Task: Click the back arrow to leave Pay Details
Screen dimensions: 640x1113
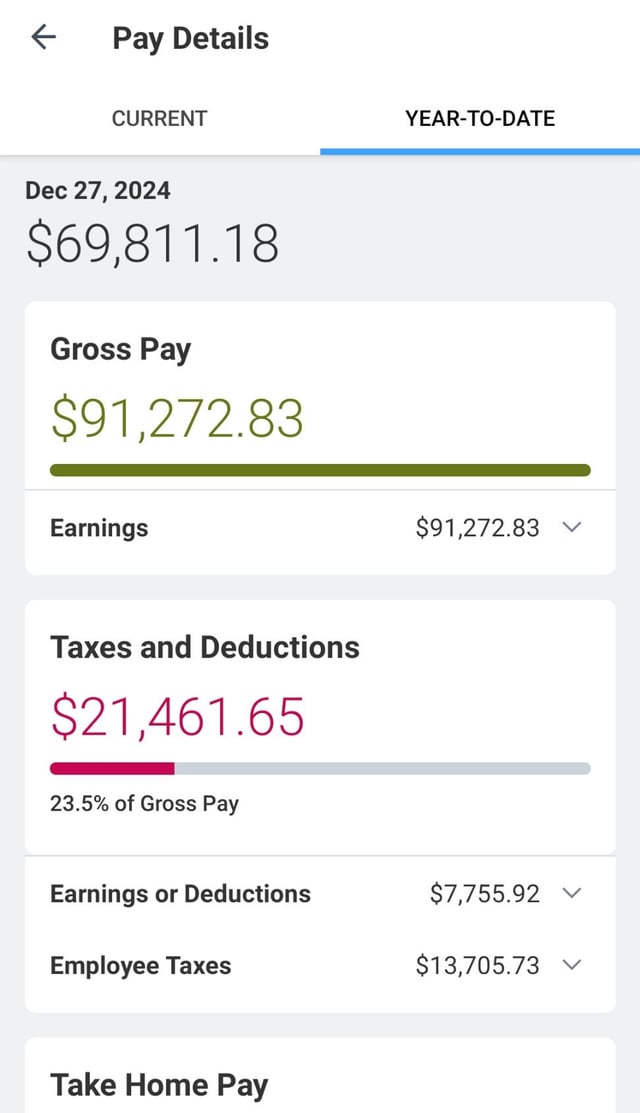Action: pos(42,37)
